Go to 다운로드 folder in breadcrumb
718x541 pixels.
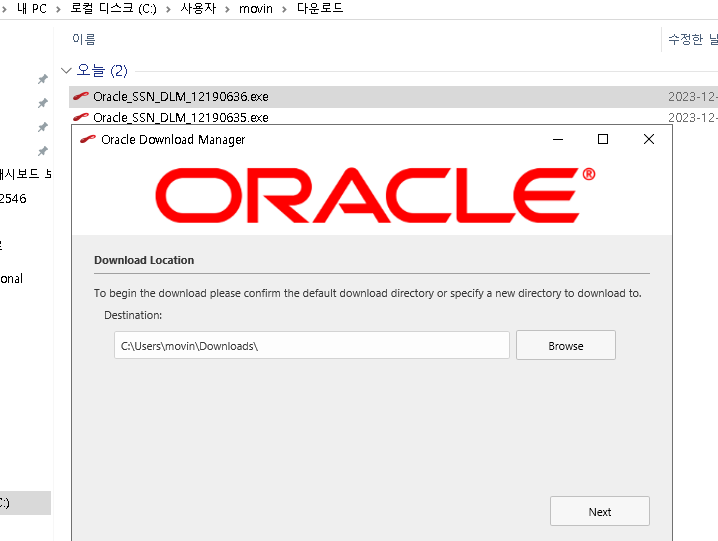pos(320,8)
